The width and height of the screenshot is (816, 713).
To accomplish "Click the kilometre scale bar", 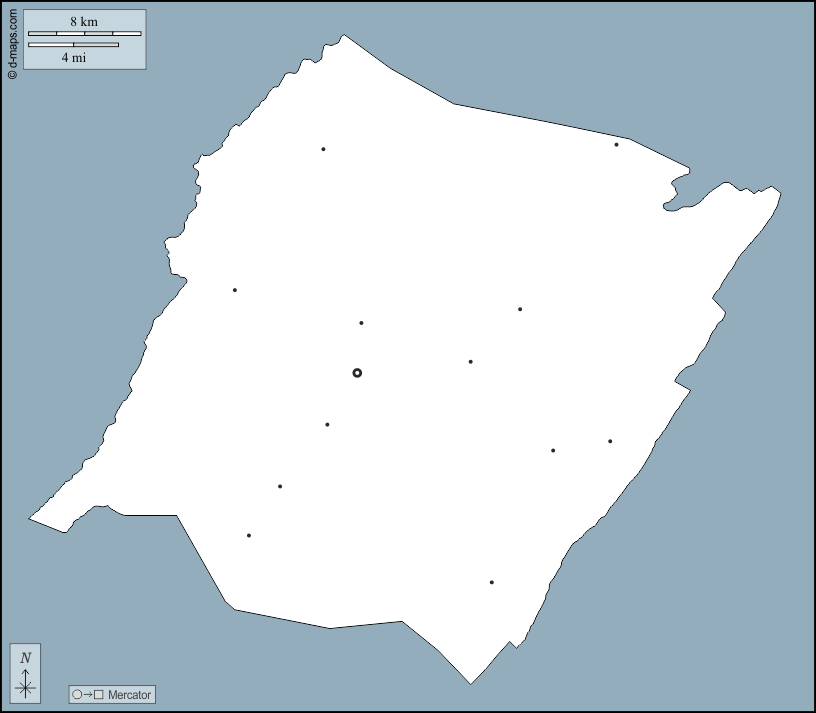I will point(84,33).
